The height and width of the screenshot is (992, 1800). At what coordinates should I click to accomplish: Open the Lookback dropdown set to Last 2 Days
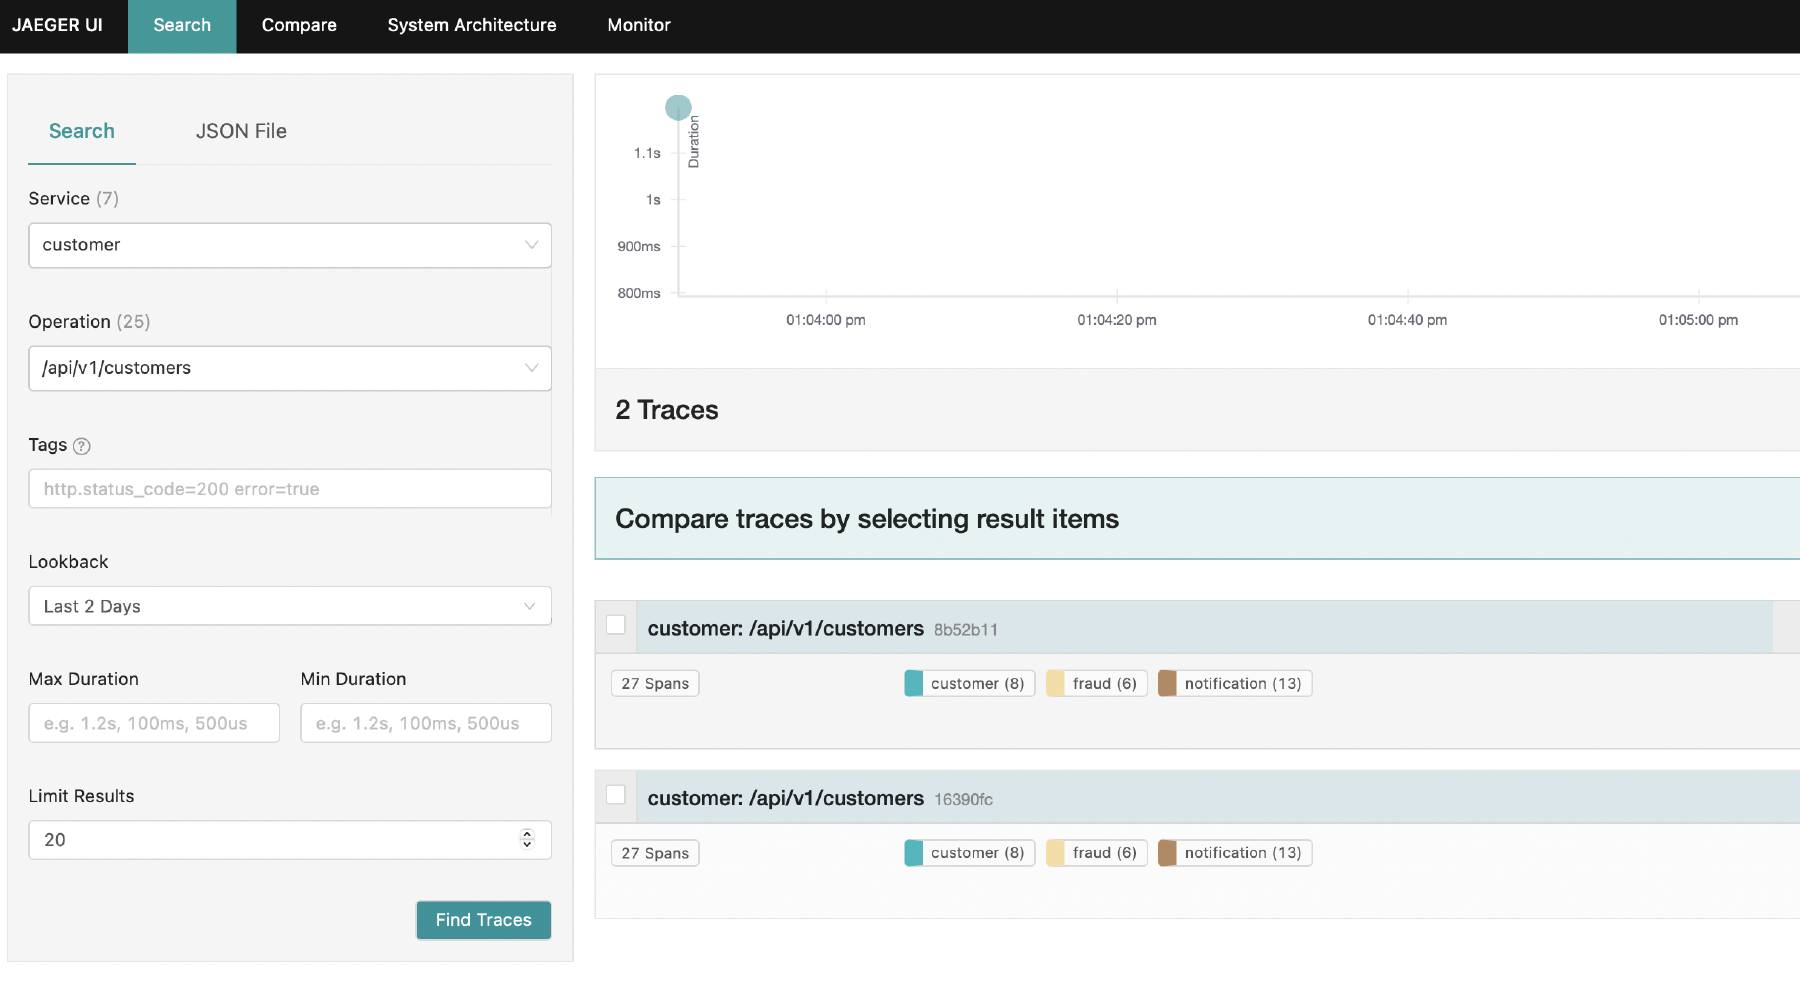tap(289, 606)
